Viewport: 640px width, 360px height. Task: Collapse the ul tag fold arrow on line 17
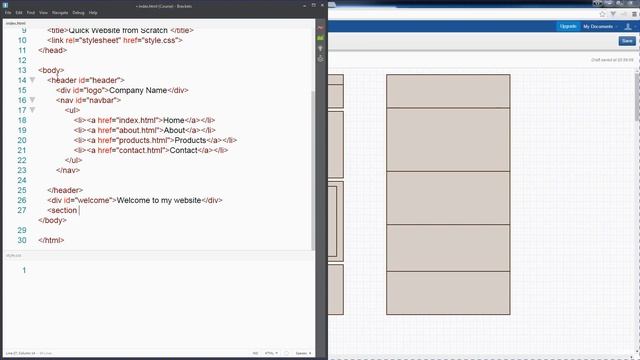[32, 110]
